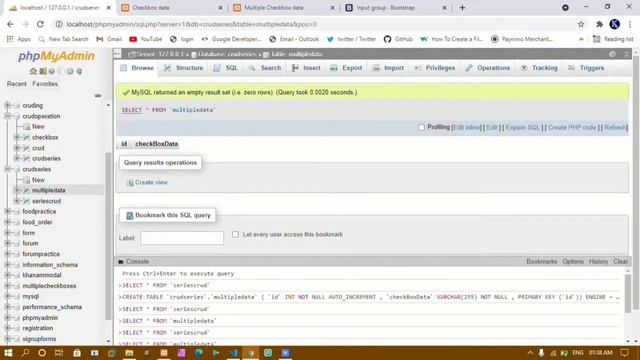Screen dimensions: 640x360
Task: Open the Insert tab
Action: [x=306, y=68]
